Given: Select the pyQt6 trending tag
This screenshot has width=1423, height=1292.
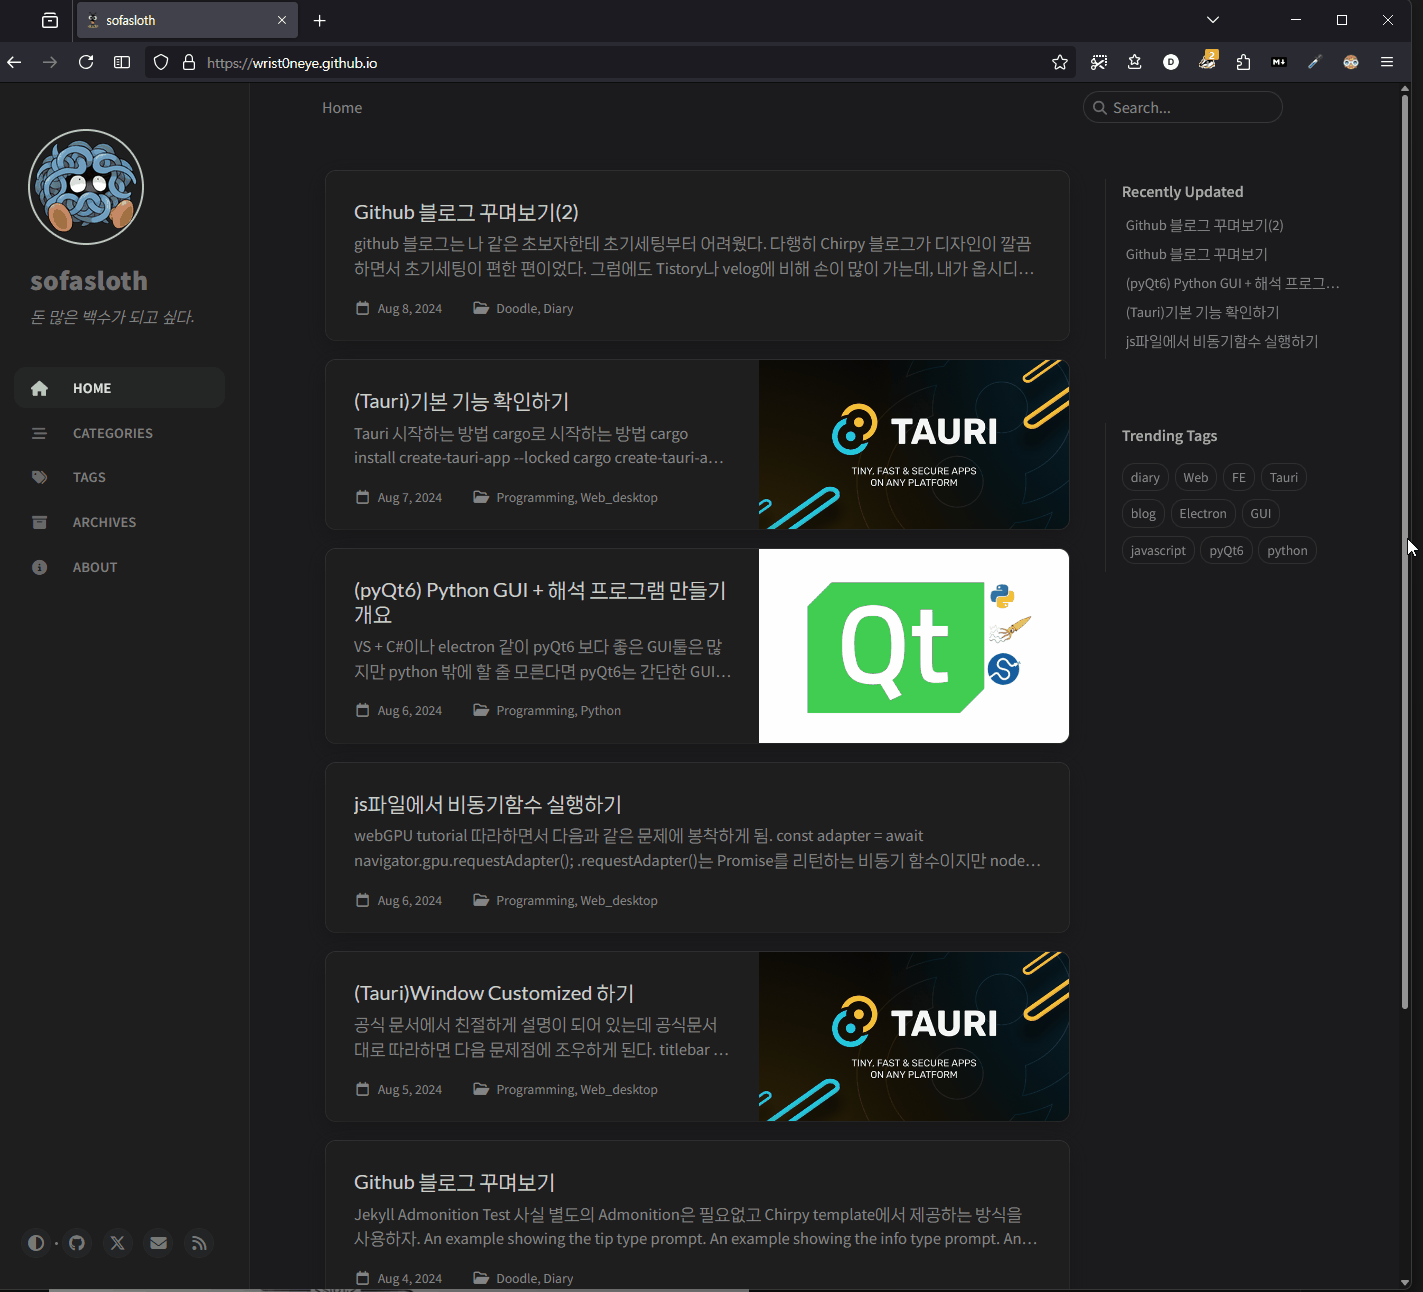Looking at the screenshot, I should point(1226,550).
